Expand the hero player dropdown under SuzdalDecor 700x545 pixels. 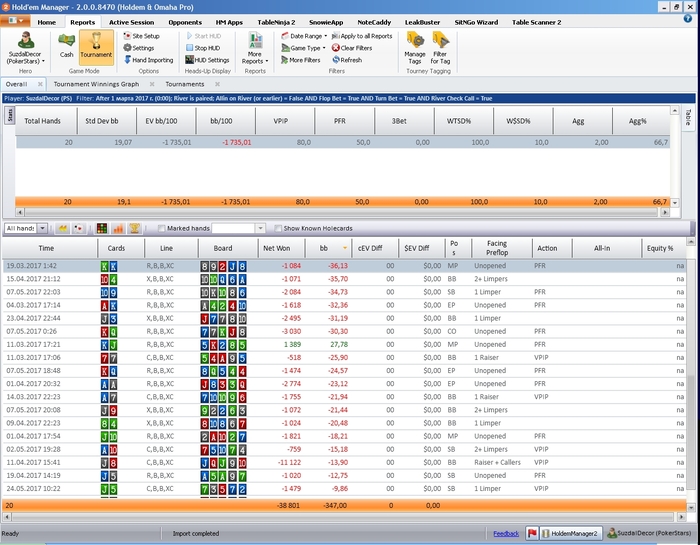[43, 61]
